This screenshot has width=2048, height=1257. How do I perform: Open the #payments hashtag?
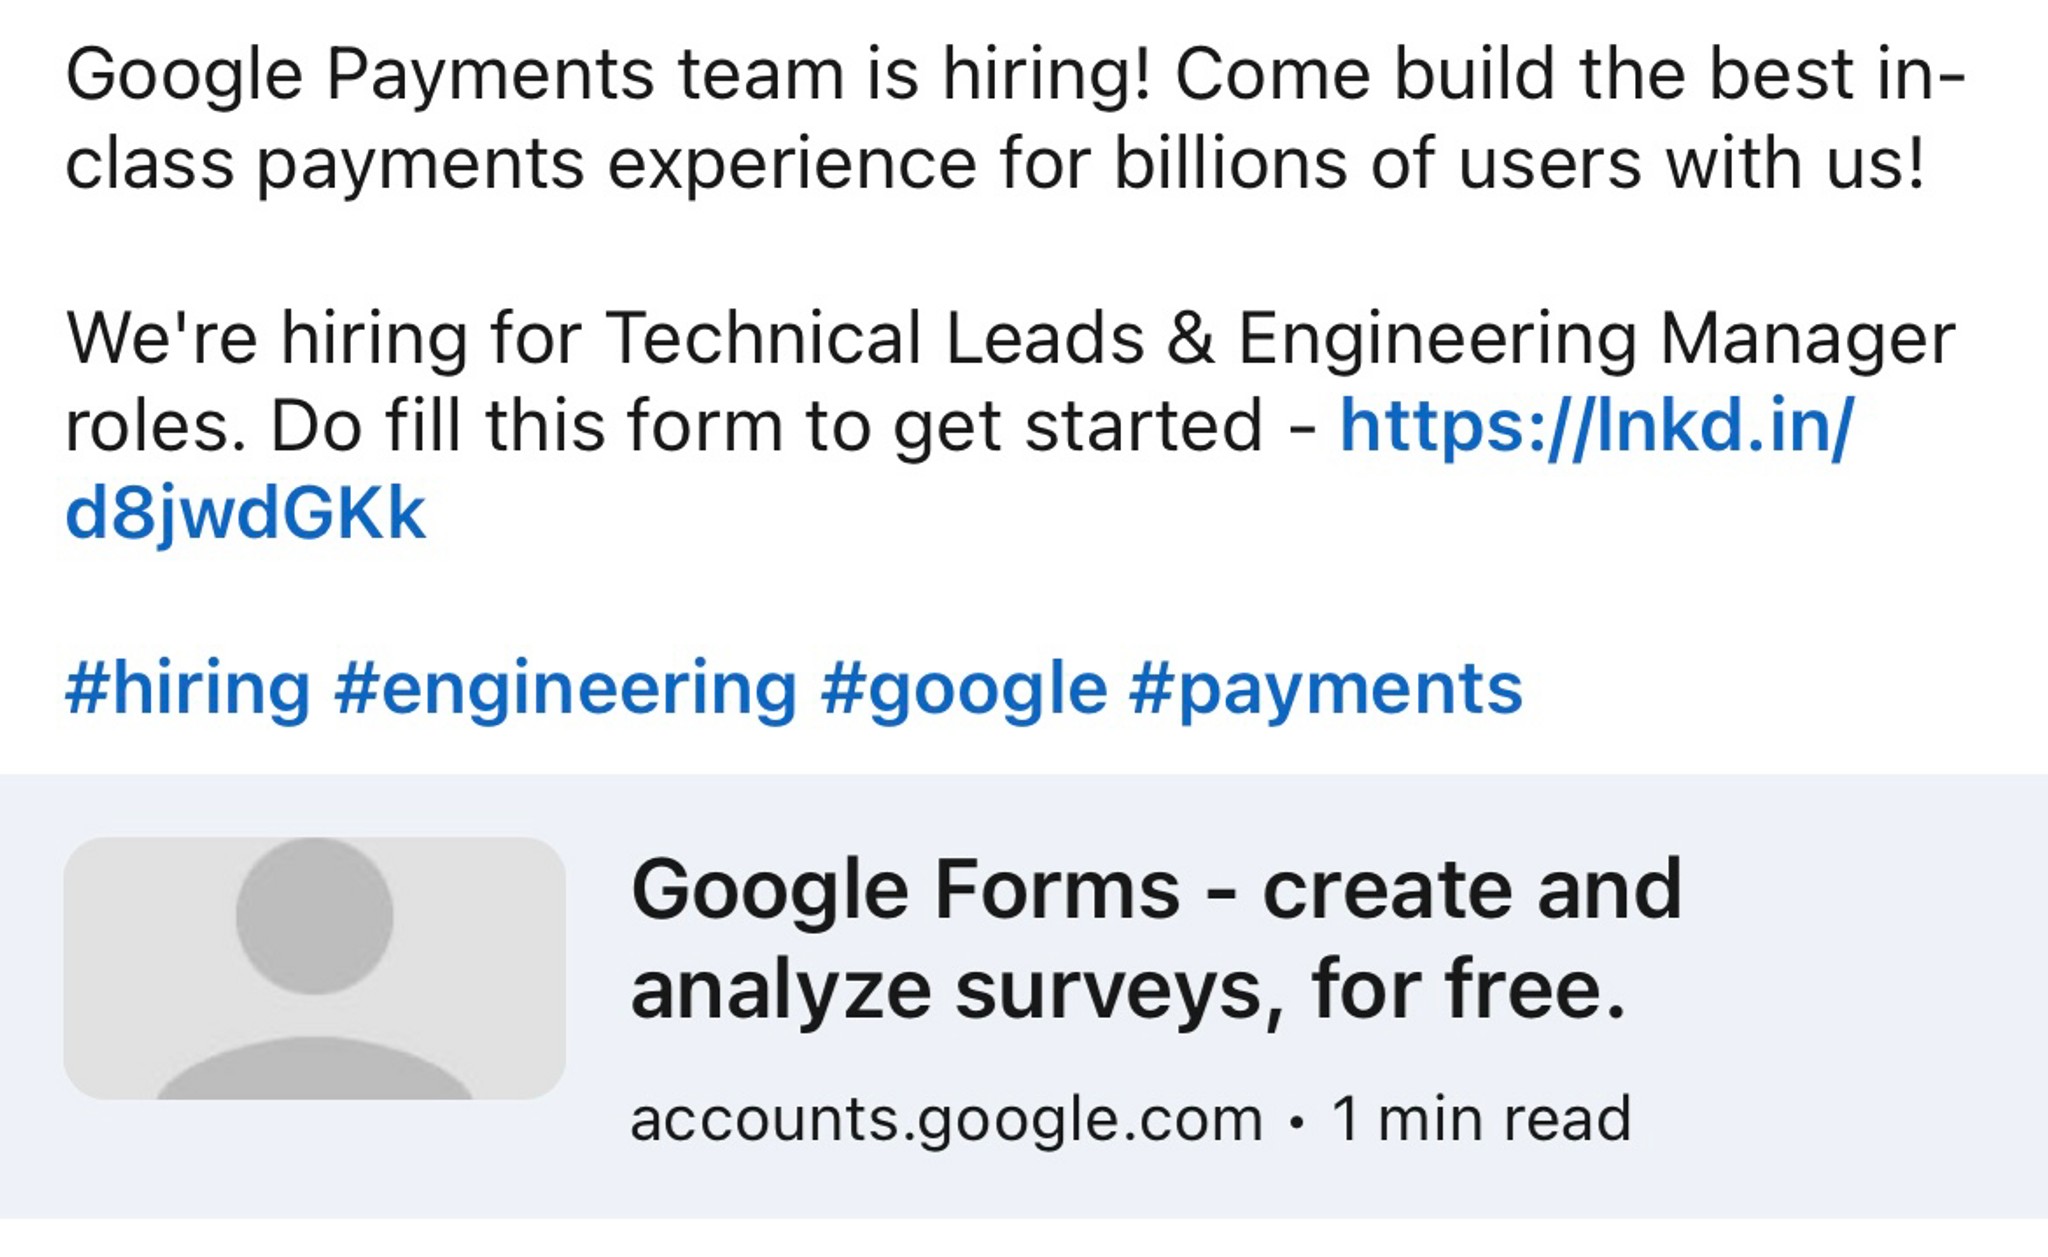point(1326,689)
